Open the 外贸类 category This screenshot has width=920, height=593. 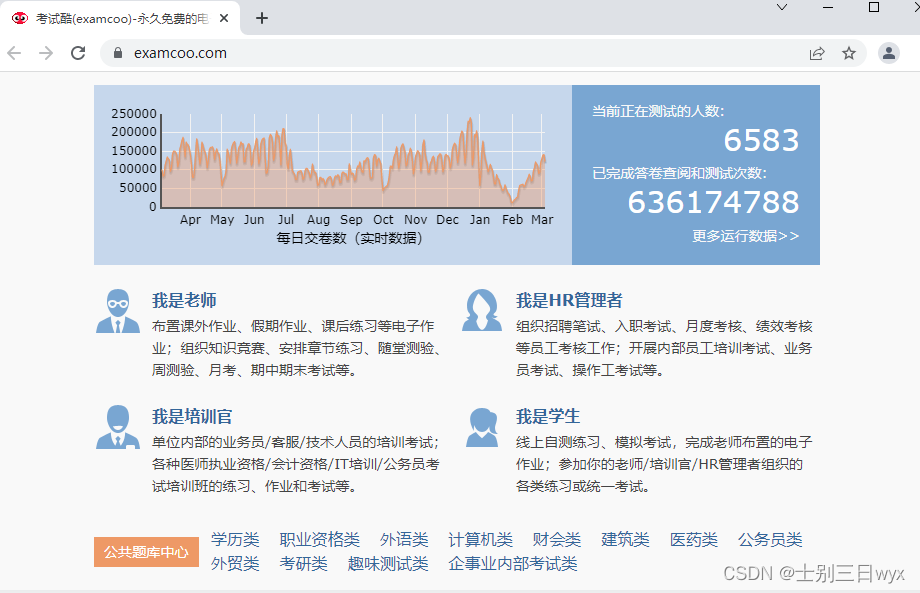(x=235, y=563)
